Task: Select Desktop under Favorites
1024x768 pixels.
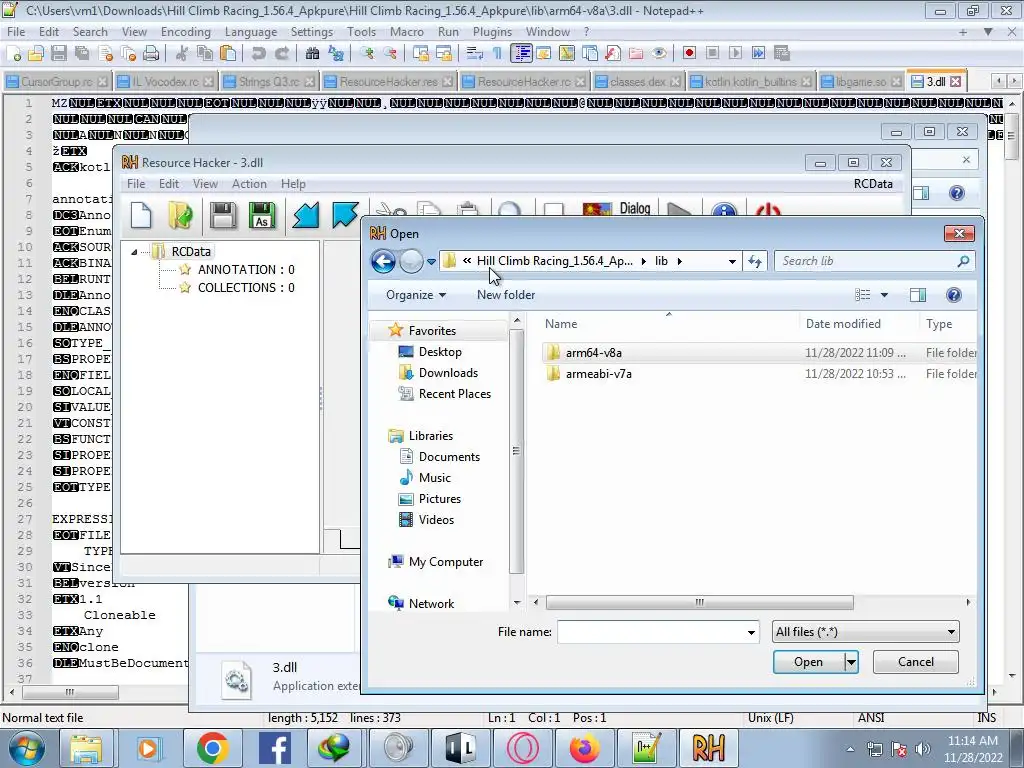Action: tap(440, 352)
